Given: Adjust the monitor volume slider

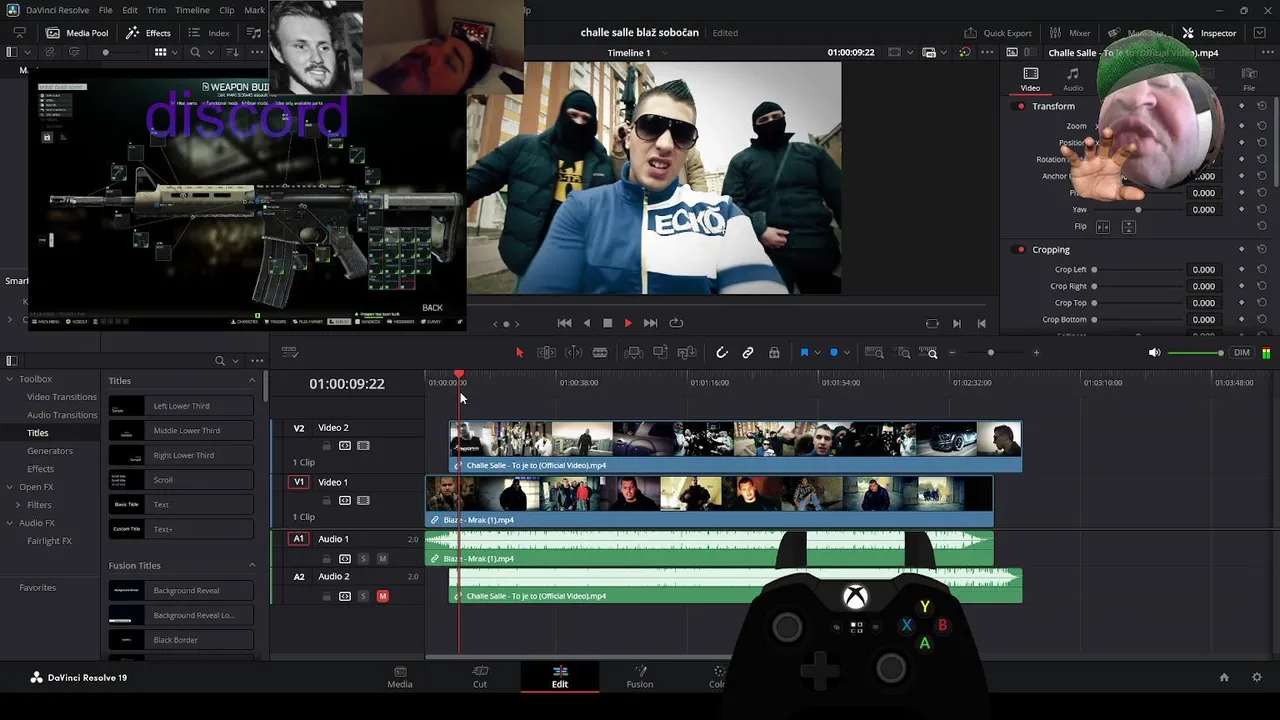Looking at the screenshot, I should pyautogui.click(x=1196, y=353).
